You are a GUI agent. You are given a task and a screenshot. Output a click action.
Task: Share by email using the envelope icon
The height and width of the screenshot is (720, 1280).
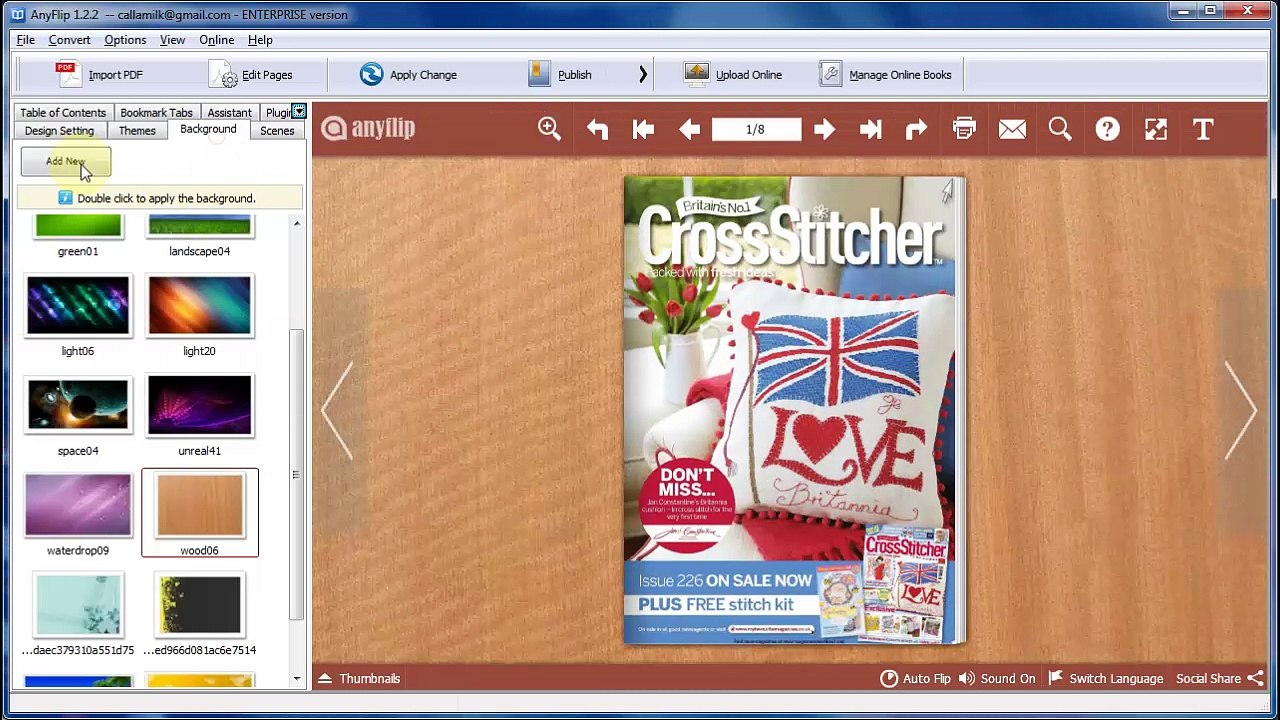pyautogui.click(x=1012, y=129)
